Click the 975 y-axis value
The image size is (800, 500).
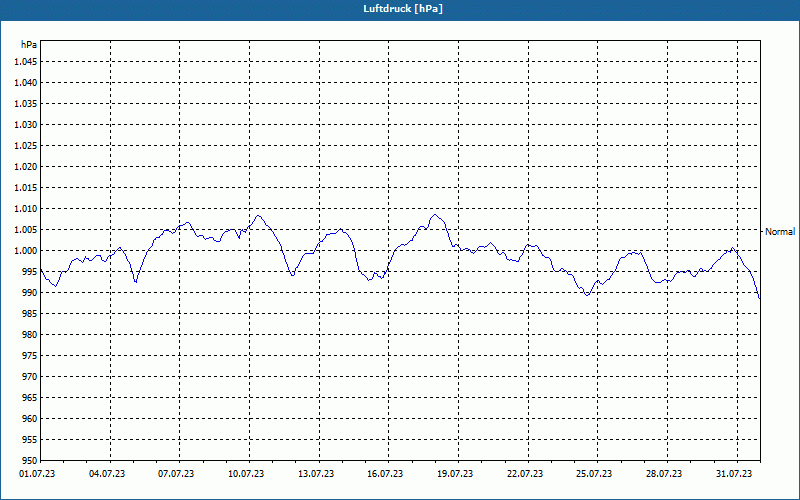pos(31,356)
